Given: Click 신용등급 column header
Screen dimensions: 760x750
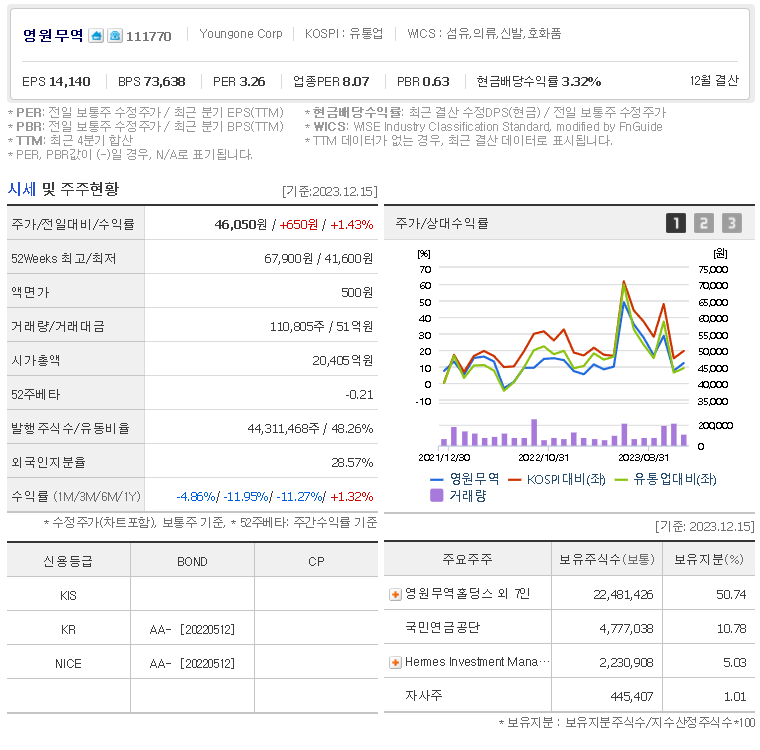Looking at the screenshot, I should pyautogui.click(x=68, y=561).
